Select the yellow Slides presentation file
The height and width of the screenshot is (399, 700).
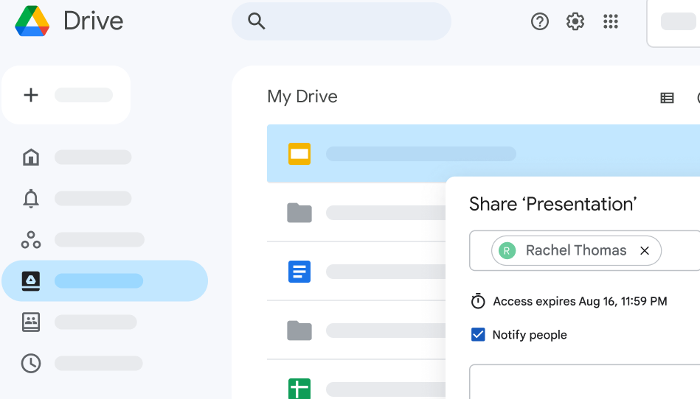[483, 154]
